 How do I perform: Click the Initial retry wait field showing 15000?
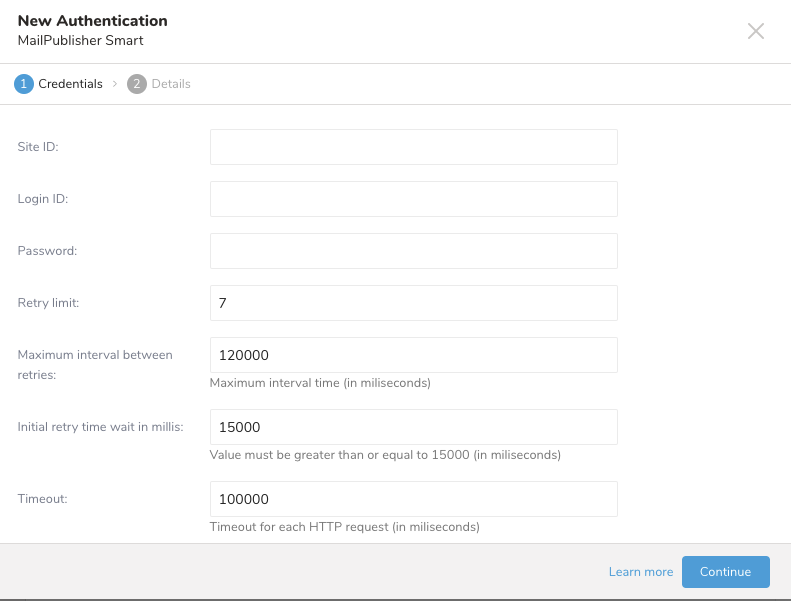pyautogui.click(x=413, y=427)
